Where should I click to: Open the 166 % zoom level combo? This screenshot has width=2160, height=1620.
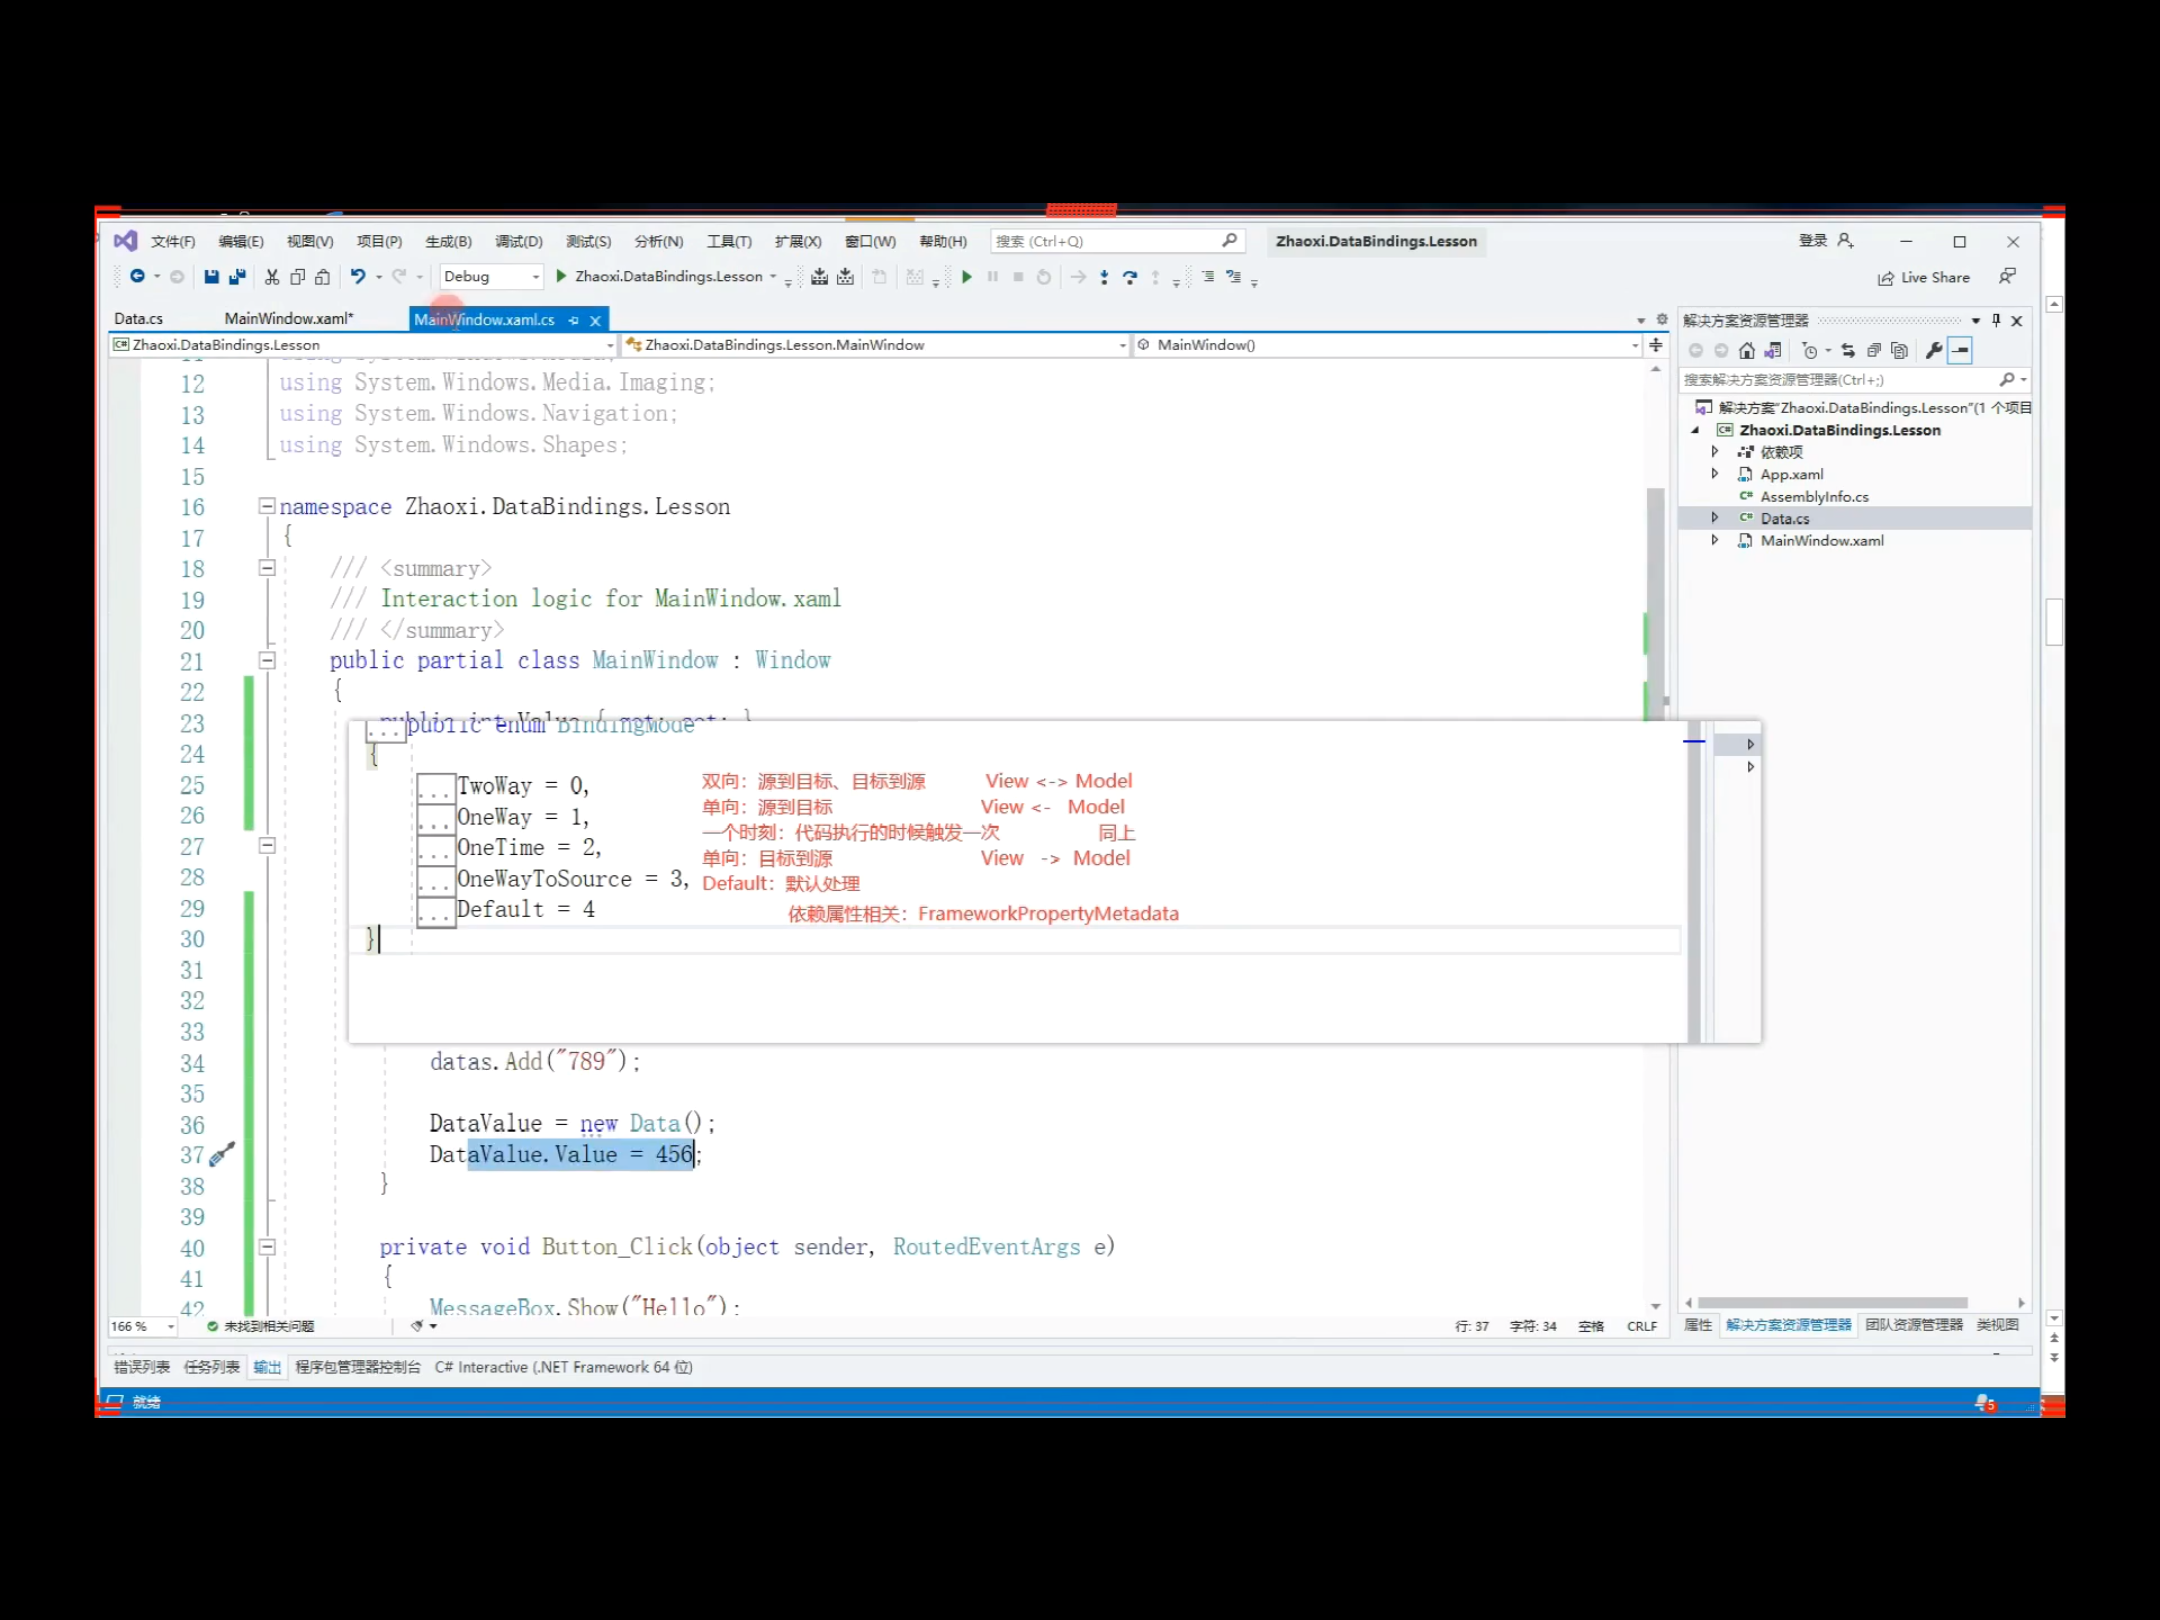coord(142,1327)
